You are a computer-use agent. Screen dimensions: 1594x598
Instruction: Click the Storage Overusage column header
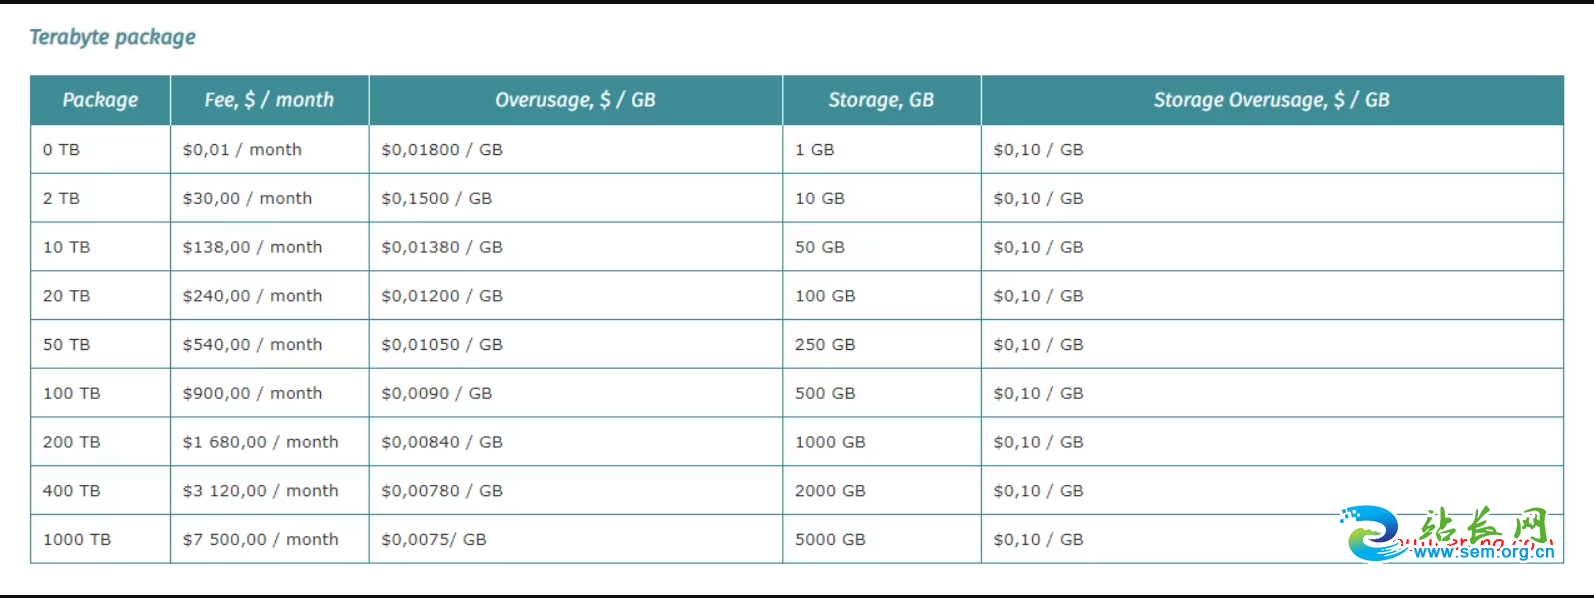coord(1272,100)
